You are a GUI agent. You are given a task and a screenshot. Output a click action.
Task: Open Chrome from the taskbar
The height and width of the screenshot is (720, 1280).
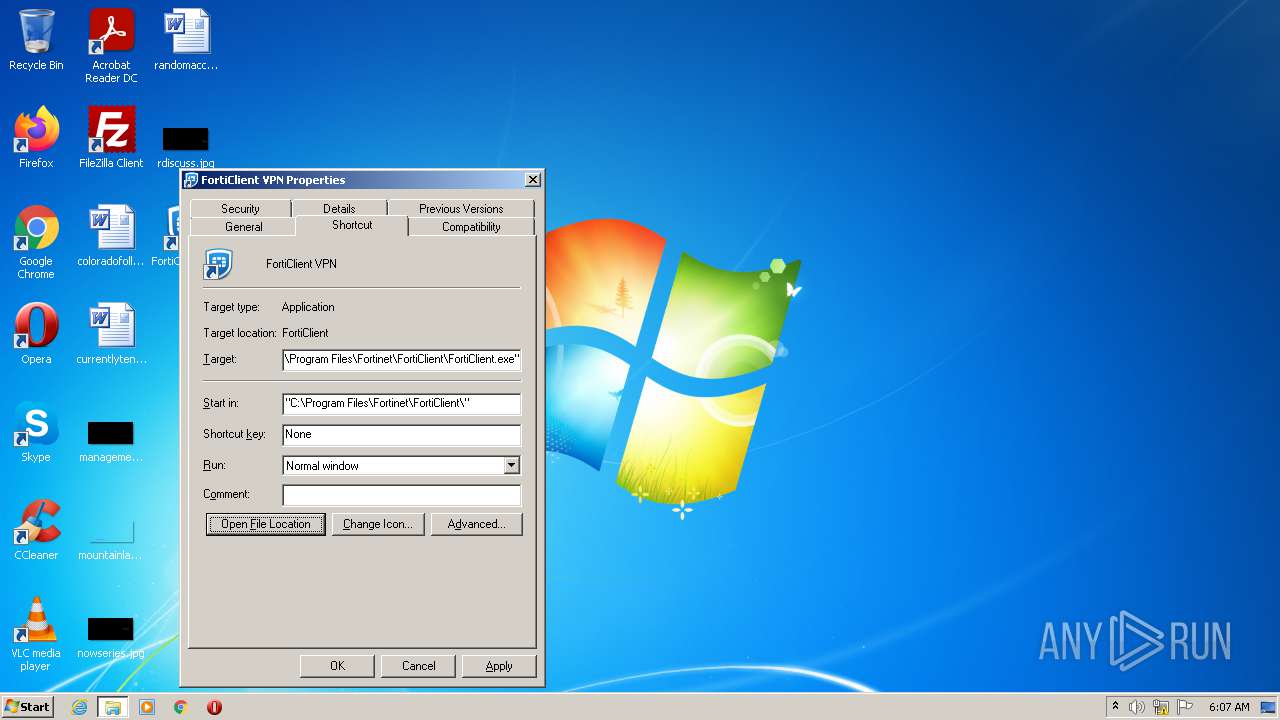(x=181, y=707)
